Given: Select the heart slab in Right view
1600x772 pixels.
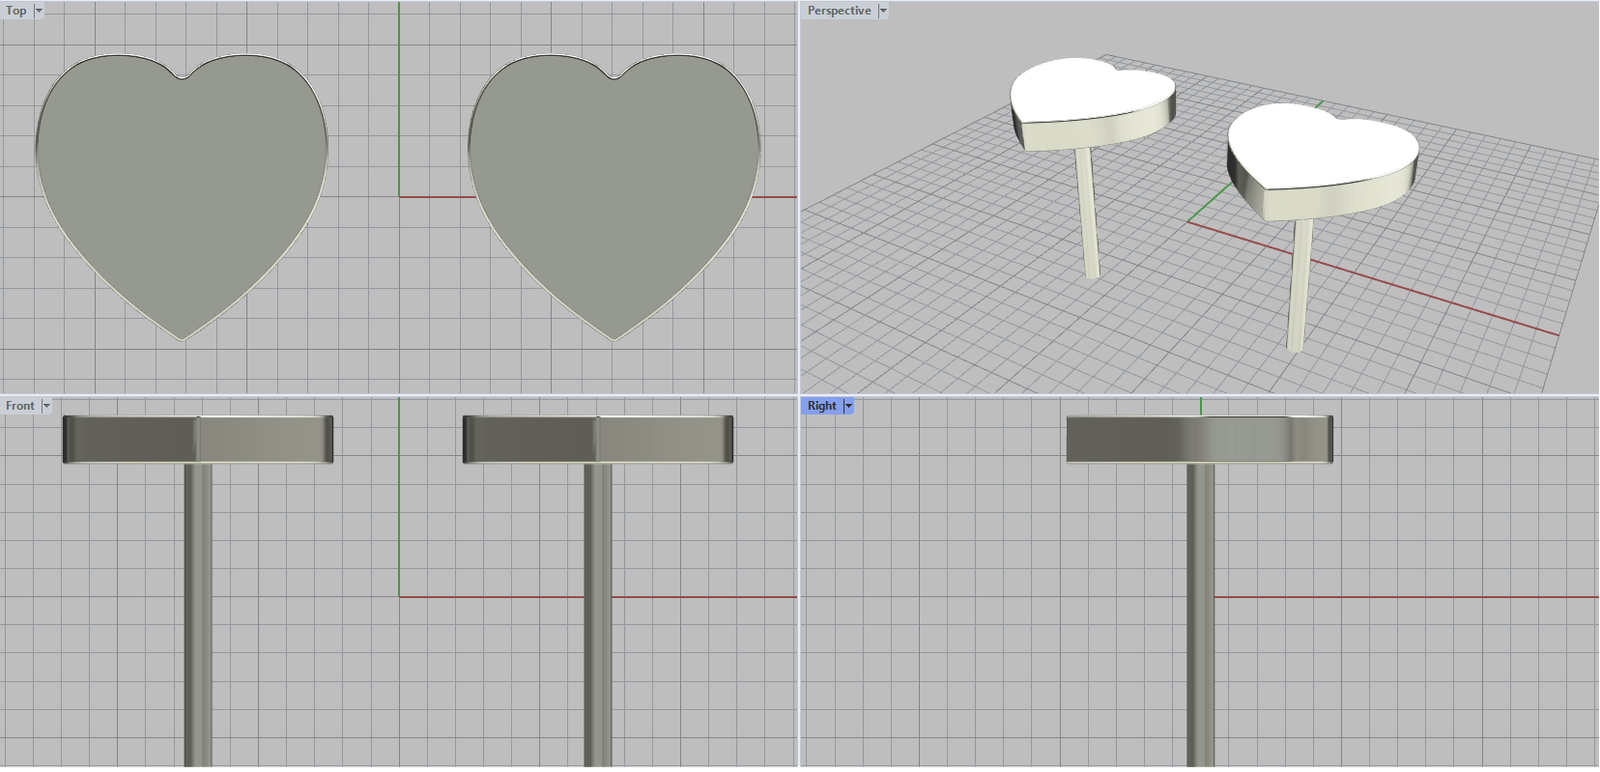Looking at the screenshot, I should [1199, 439].
